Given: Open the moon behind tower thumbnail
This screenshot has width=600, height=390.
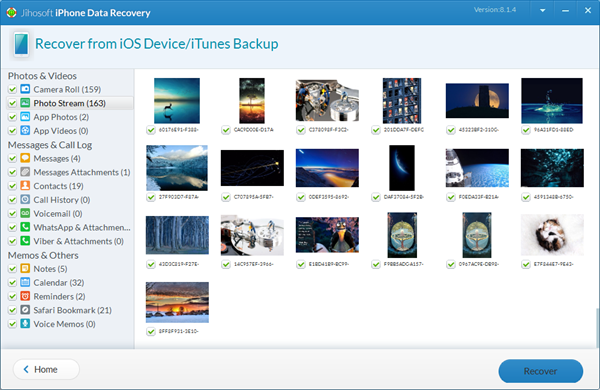Looking at the screenshot, I should (477, 101).
